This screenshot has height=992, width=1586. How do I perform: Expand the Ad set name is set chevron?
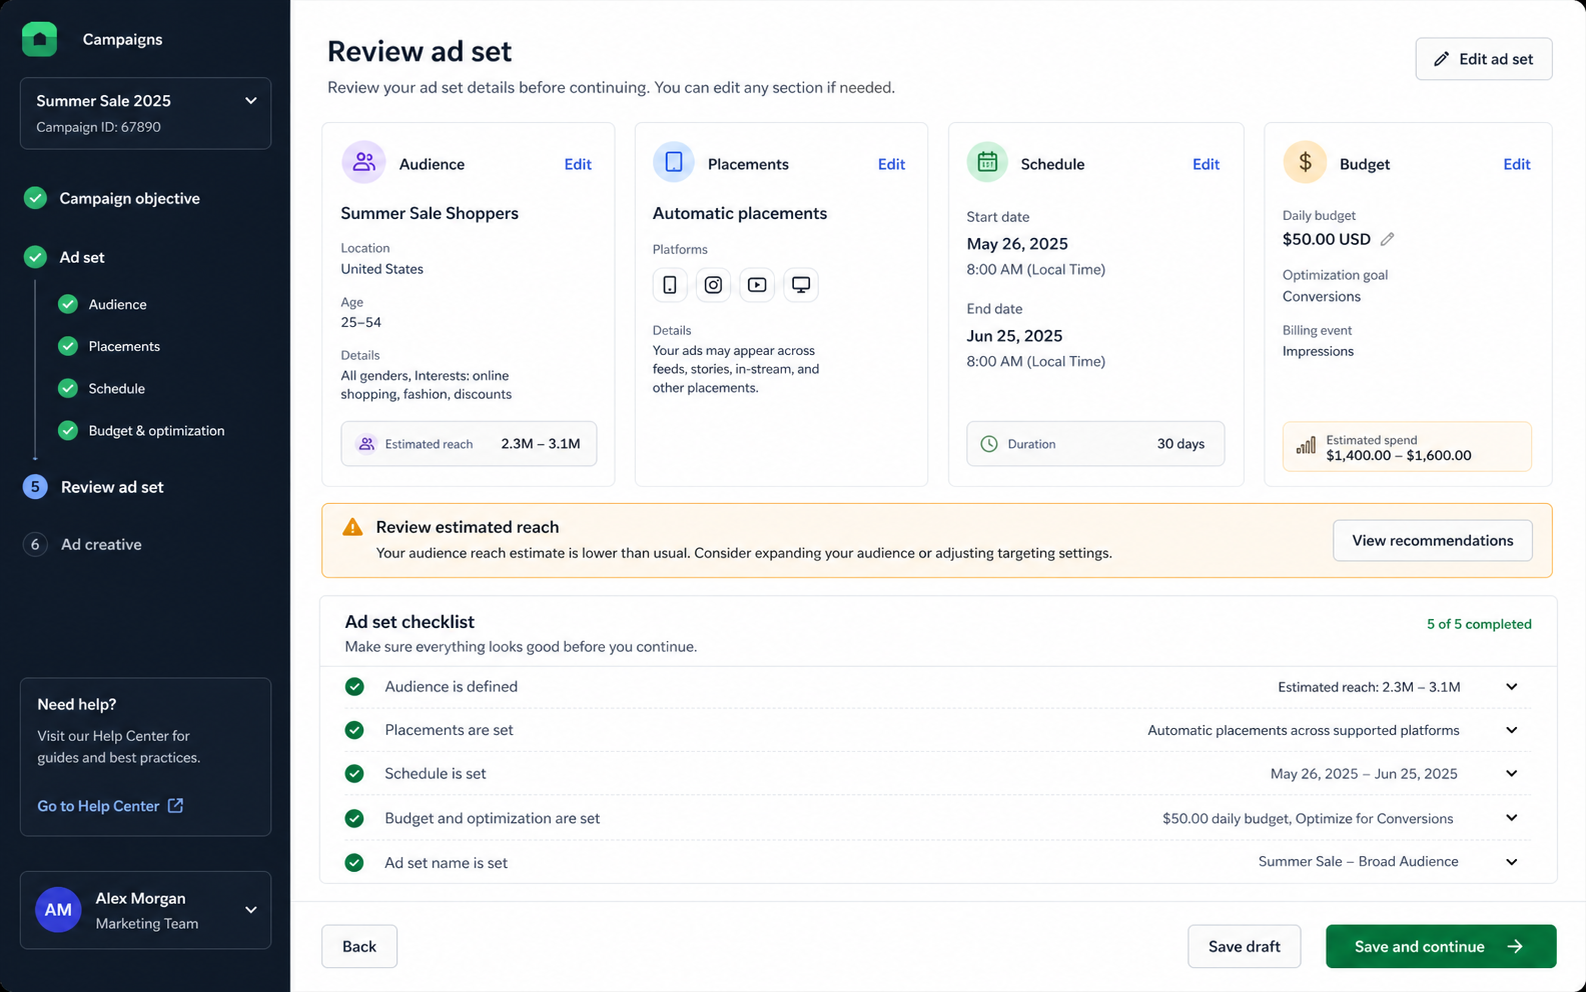[1512, 862]
